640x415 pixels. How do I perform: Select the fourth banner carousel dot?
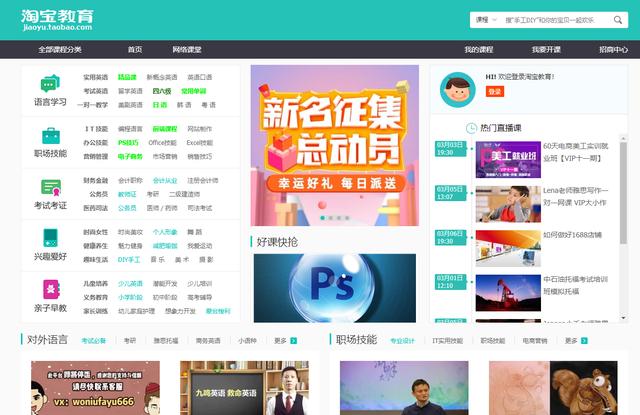[x=347, y=218]
